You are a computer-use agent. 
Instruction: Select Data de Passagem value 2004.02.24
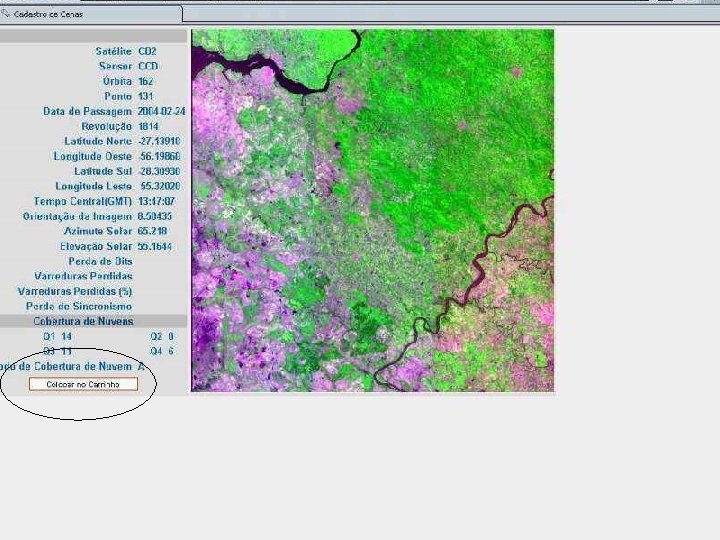[x=161, y=111]
